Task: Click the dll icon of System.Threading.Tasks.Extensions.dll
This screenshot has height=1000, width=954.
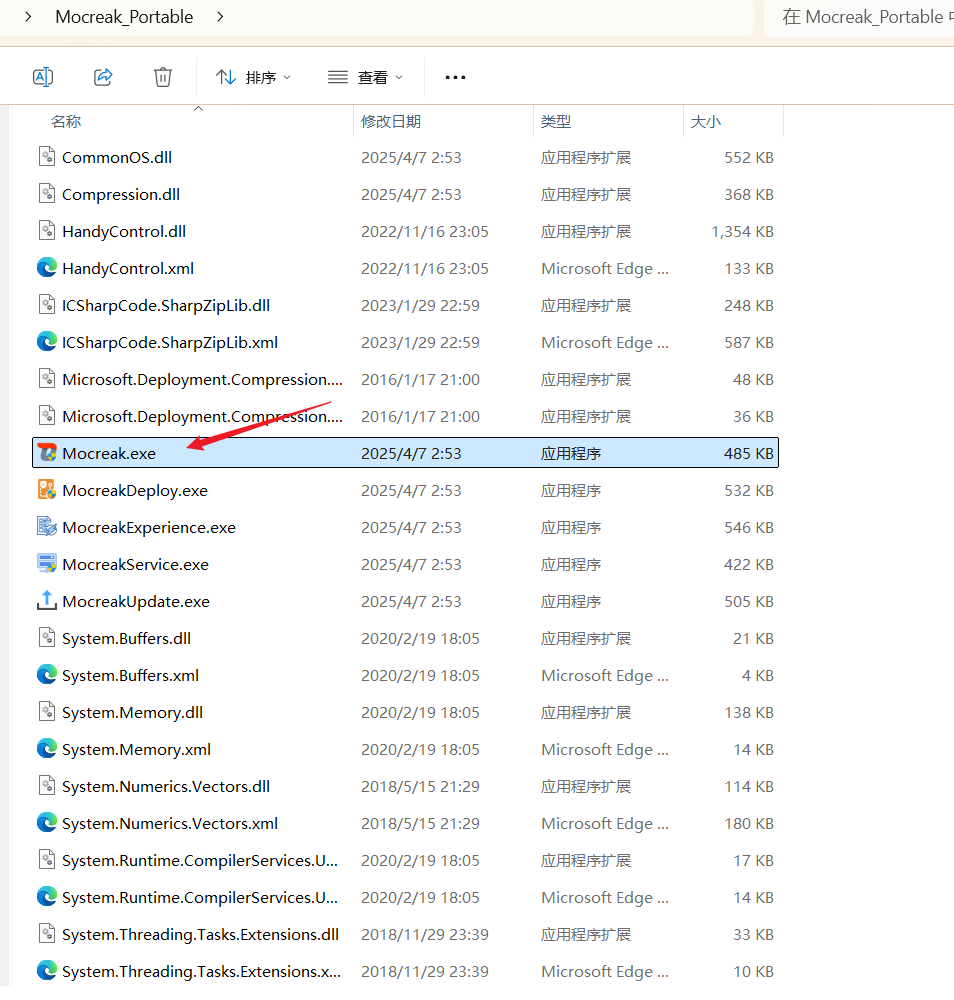Action: click(47, 934)
